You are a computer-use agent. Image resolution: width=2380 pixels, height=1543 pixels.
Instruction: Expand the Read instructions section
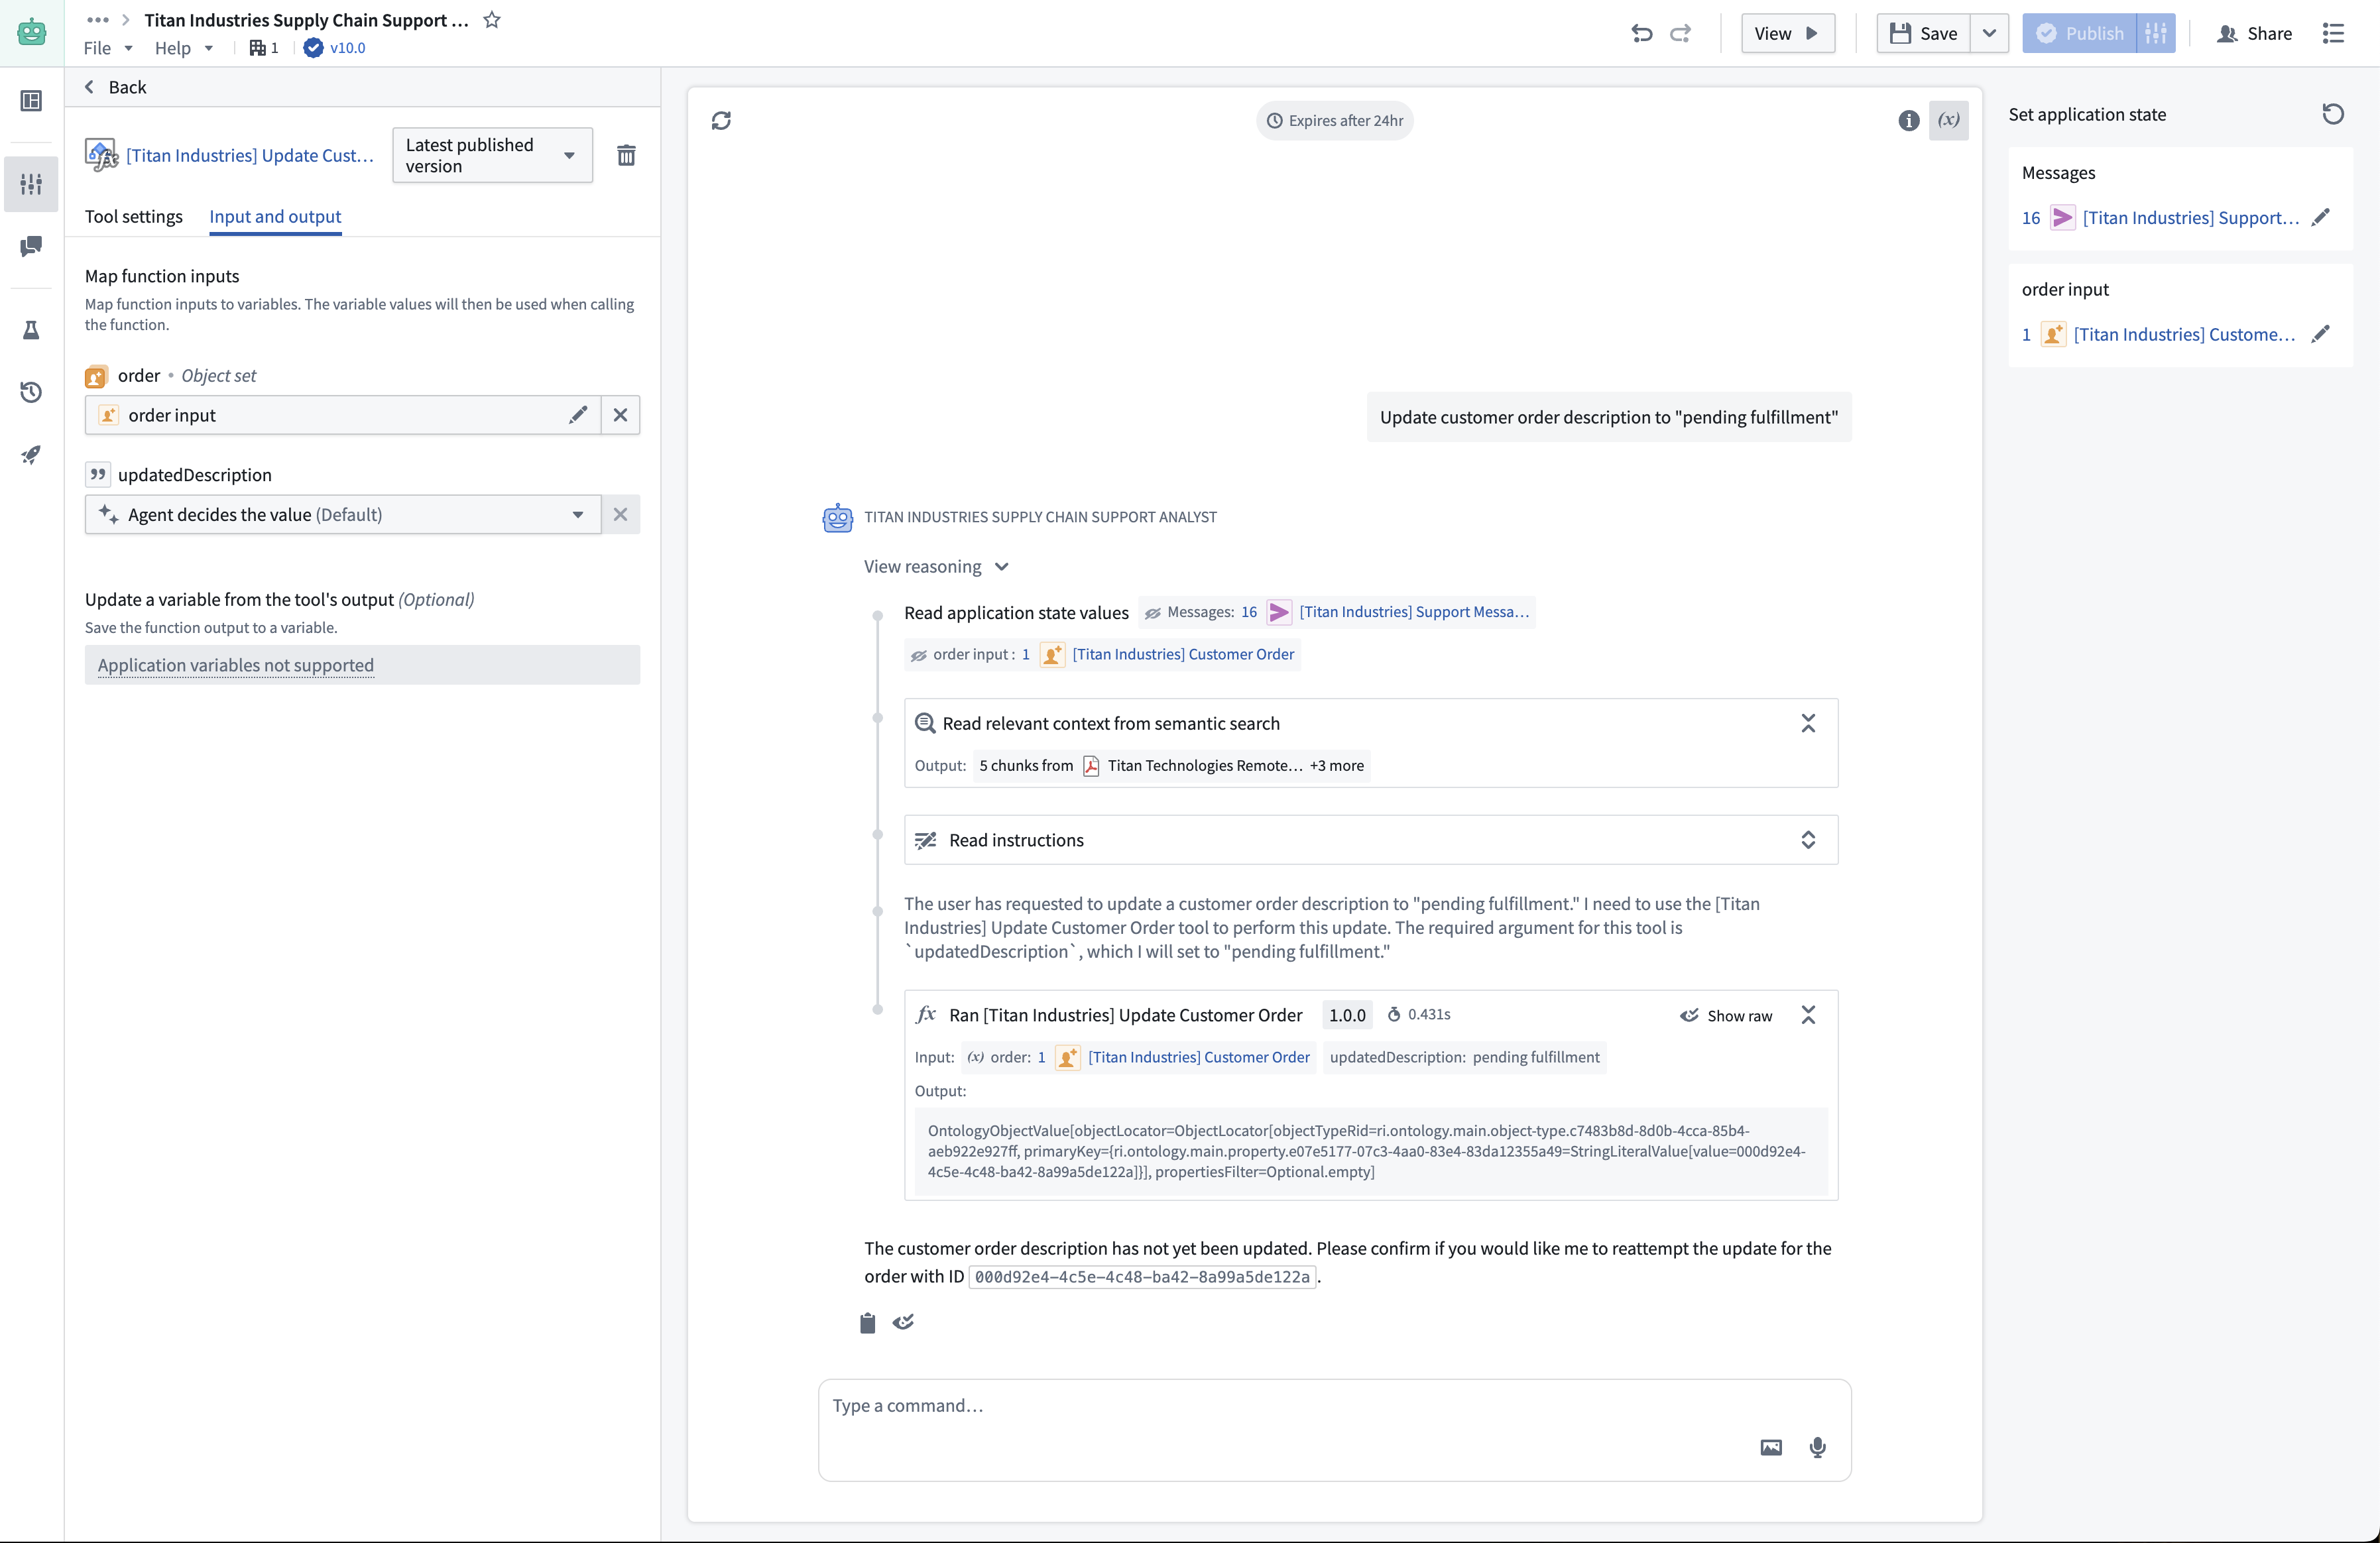[x=1808, y=840]
